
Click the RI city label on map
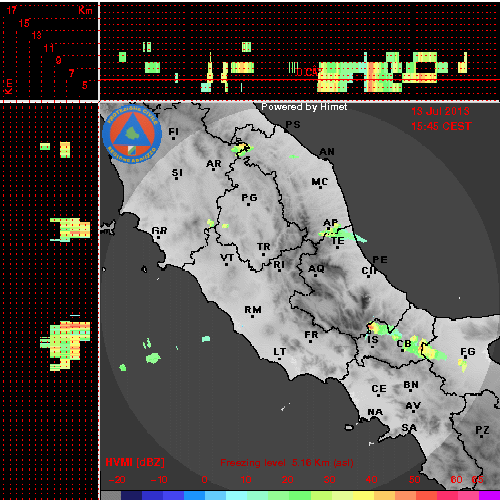279,264
